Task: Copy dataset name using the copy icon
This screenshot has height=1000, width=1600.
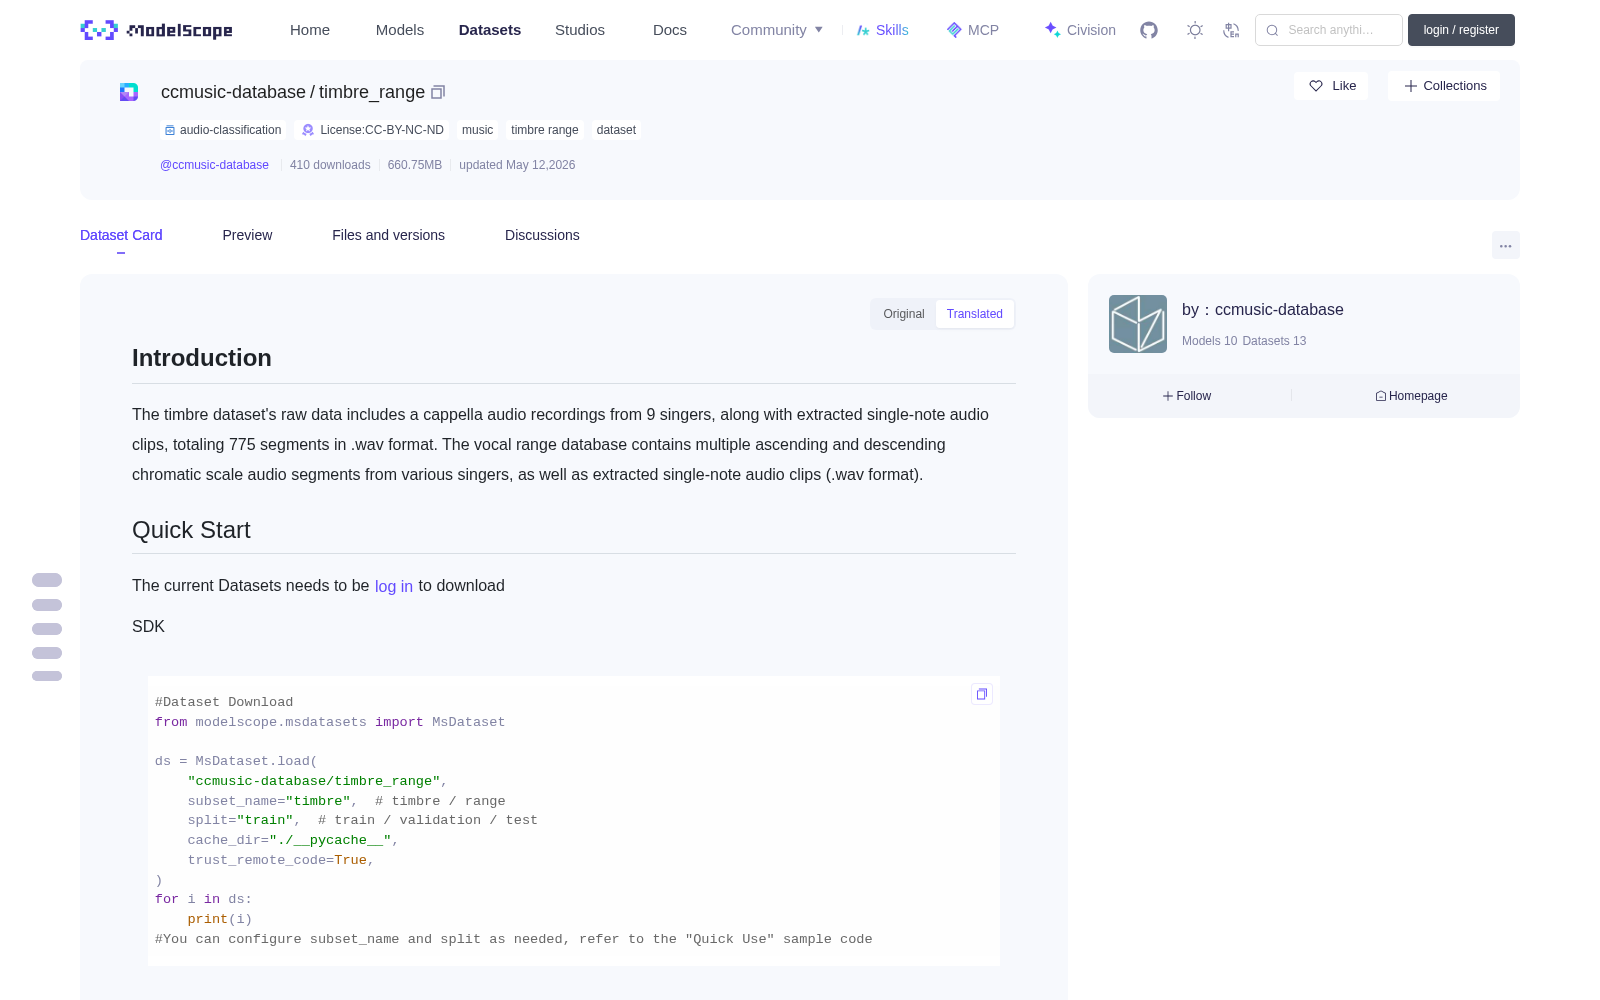Action: 438,92
